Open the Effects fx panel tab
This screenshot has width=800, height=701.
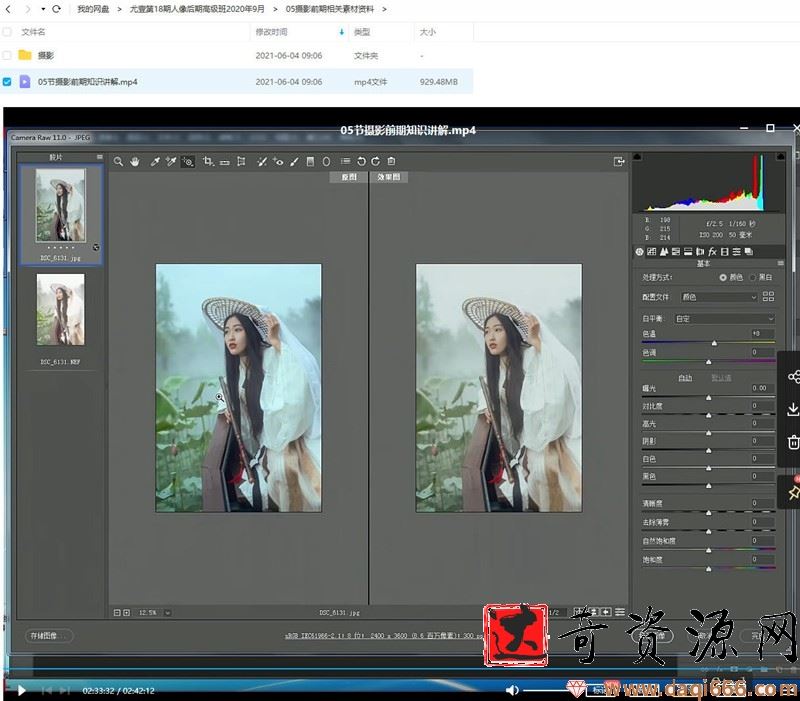click(x=713, y=252)
